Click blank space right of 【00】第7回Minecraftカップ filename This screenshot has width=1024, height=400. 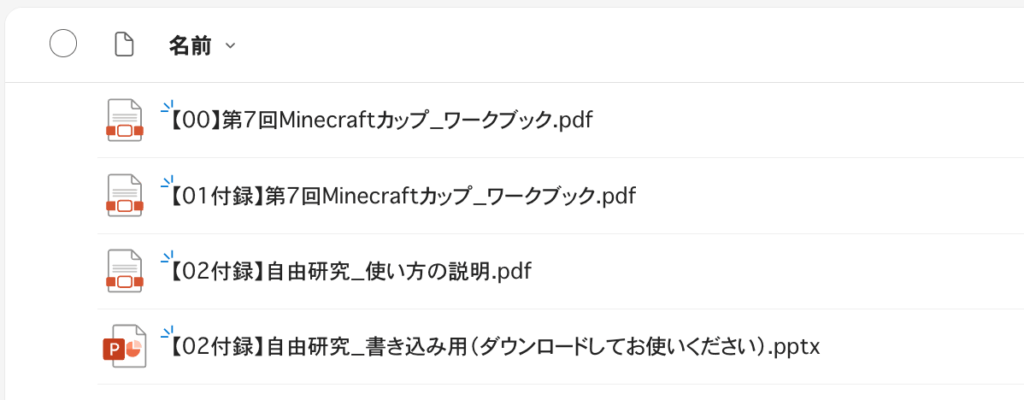coord(800,121)
